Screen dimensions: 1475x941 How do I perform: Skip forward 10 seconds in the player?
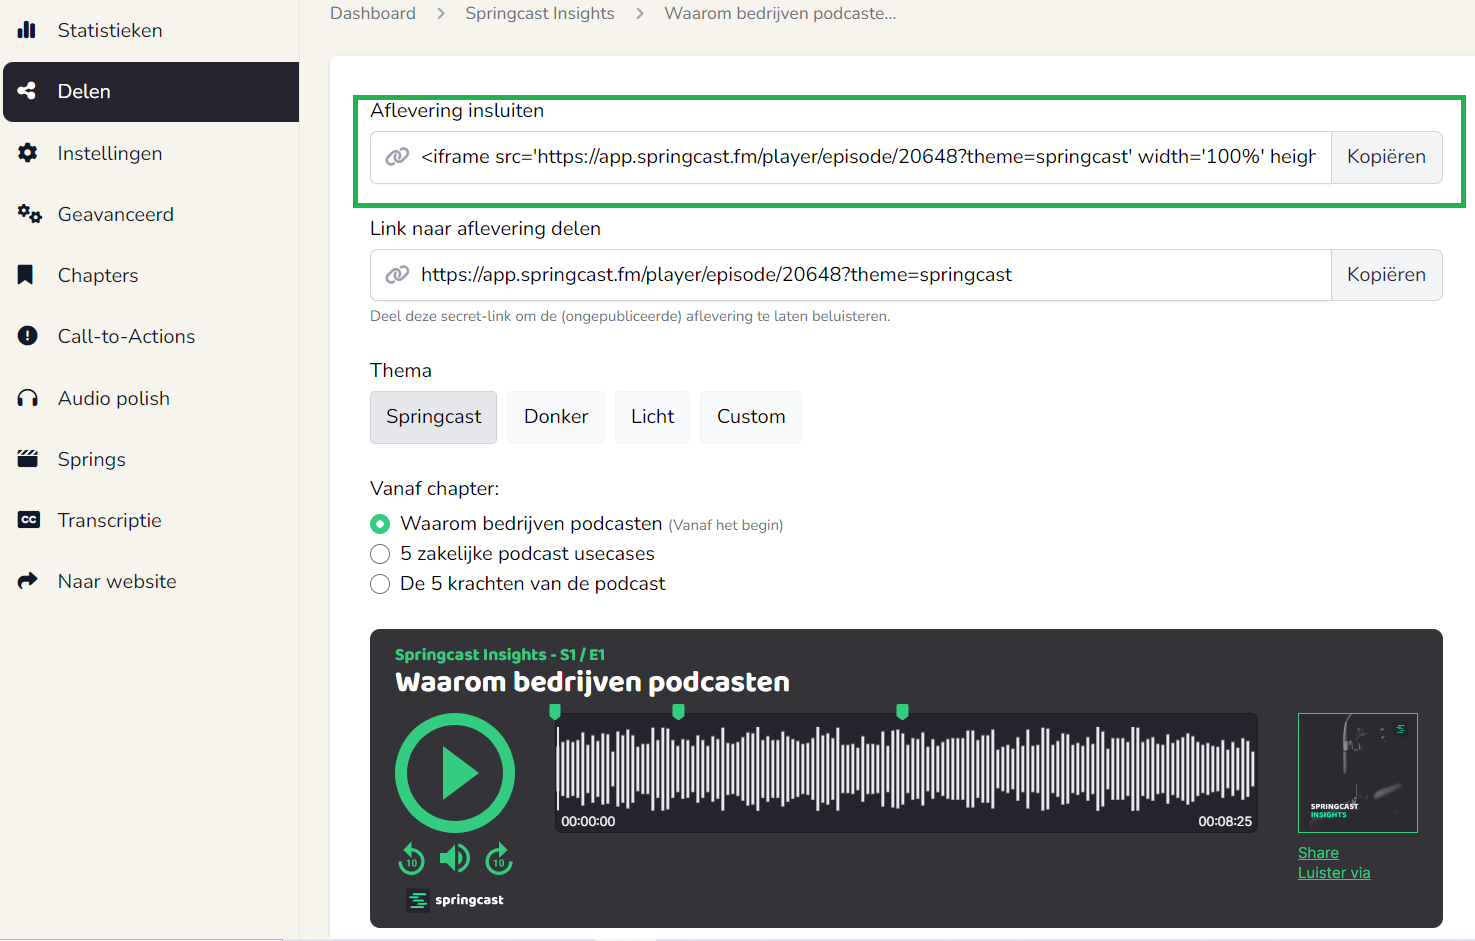499,859
